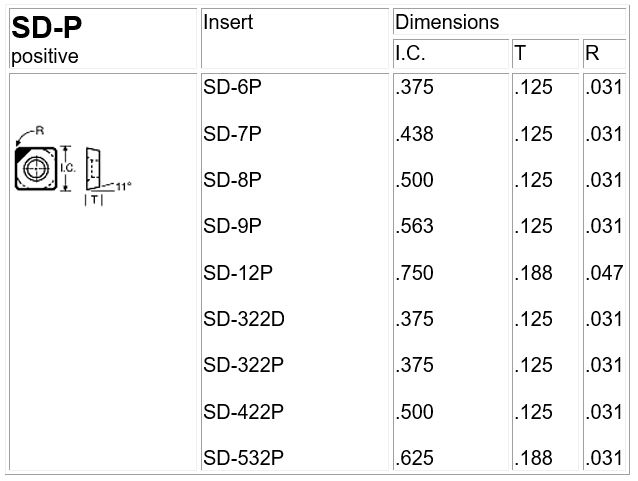Select the SD-6P insert name
This screenshot has height=481, width=638.
pos(233,87)
